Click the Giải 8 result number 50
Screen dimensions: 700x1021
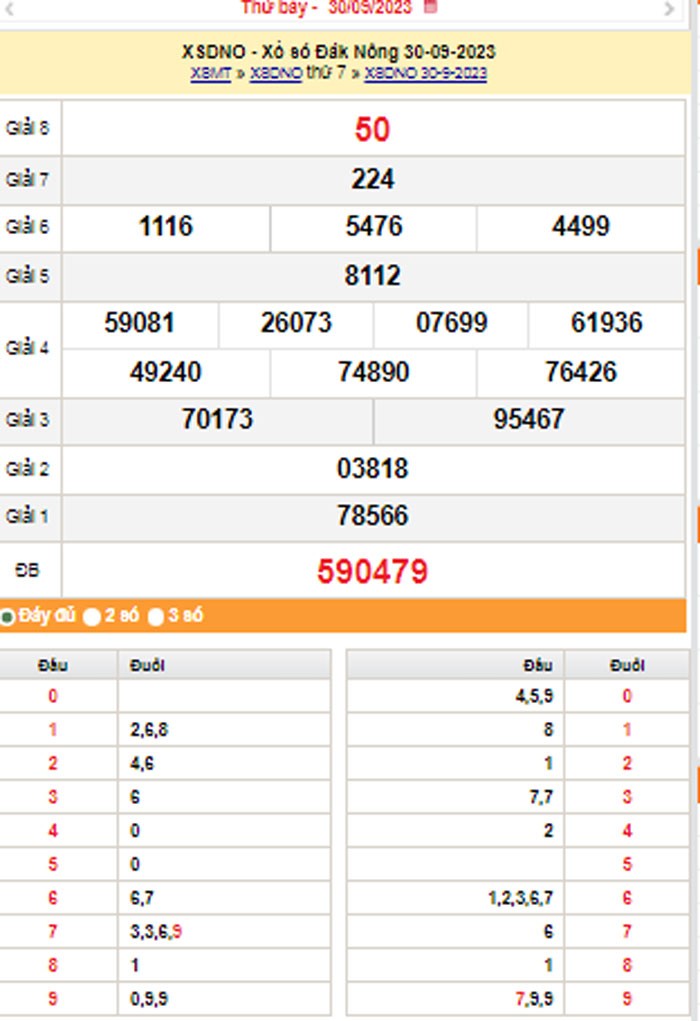click(372, 129)
